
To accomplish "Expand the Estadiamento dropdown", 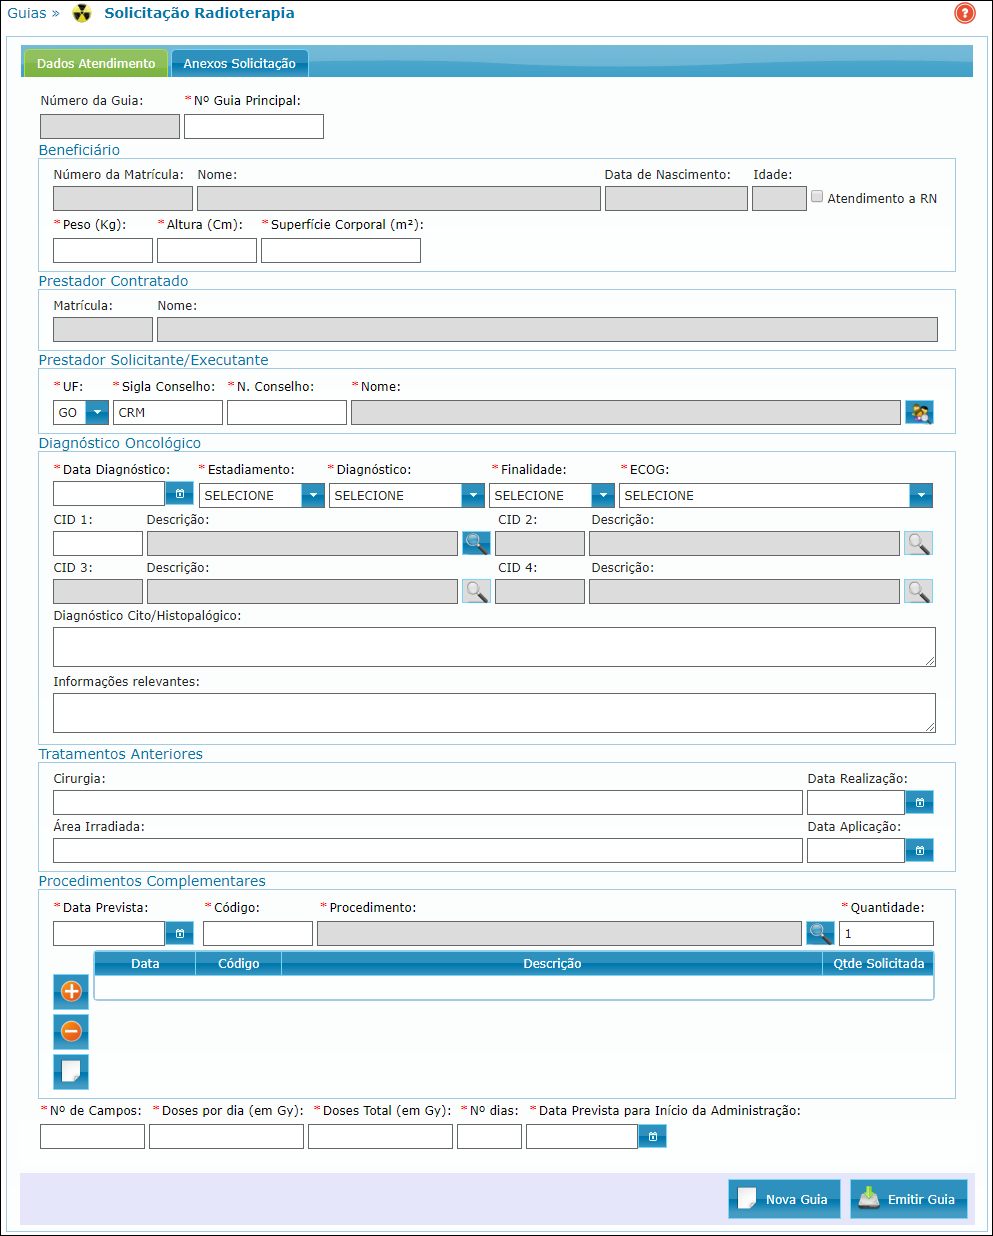I will [x=313, y=496].
